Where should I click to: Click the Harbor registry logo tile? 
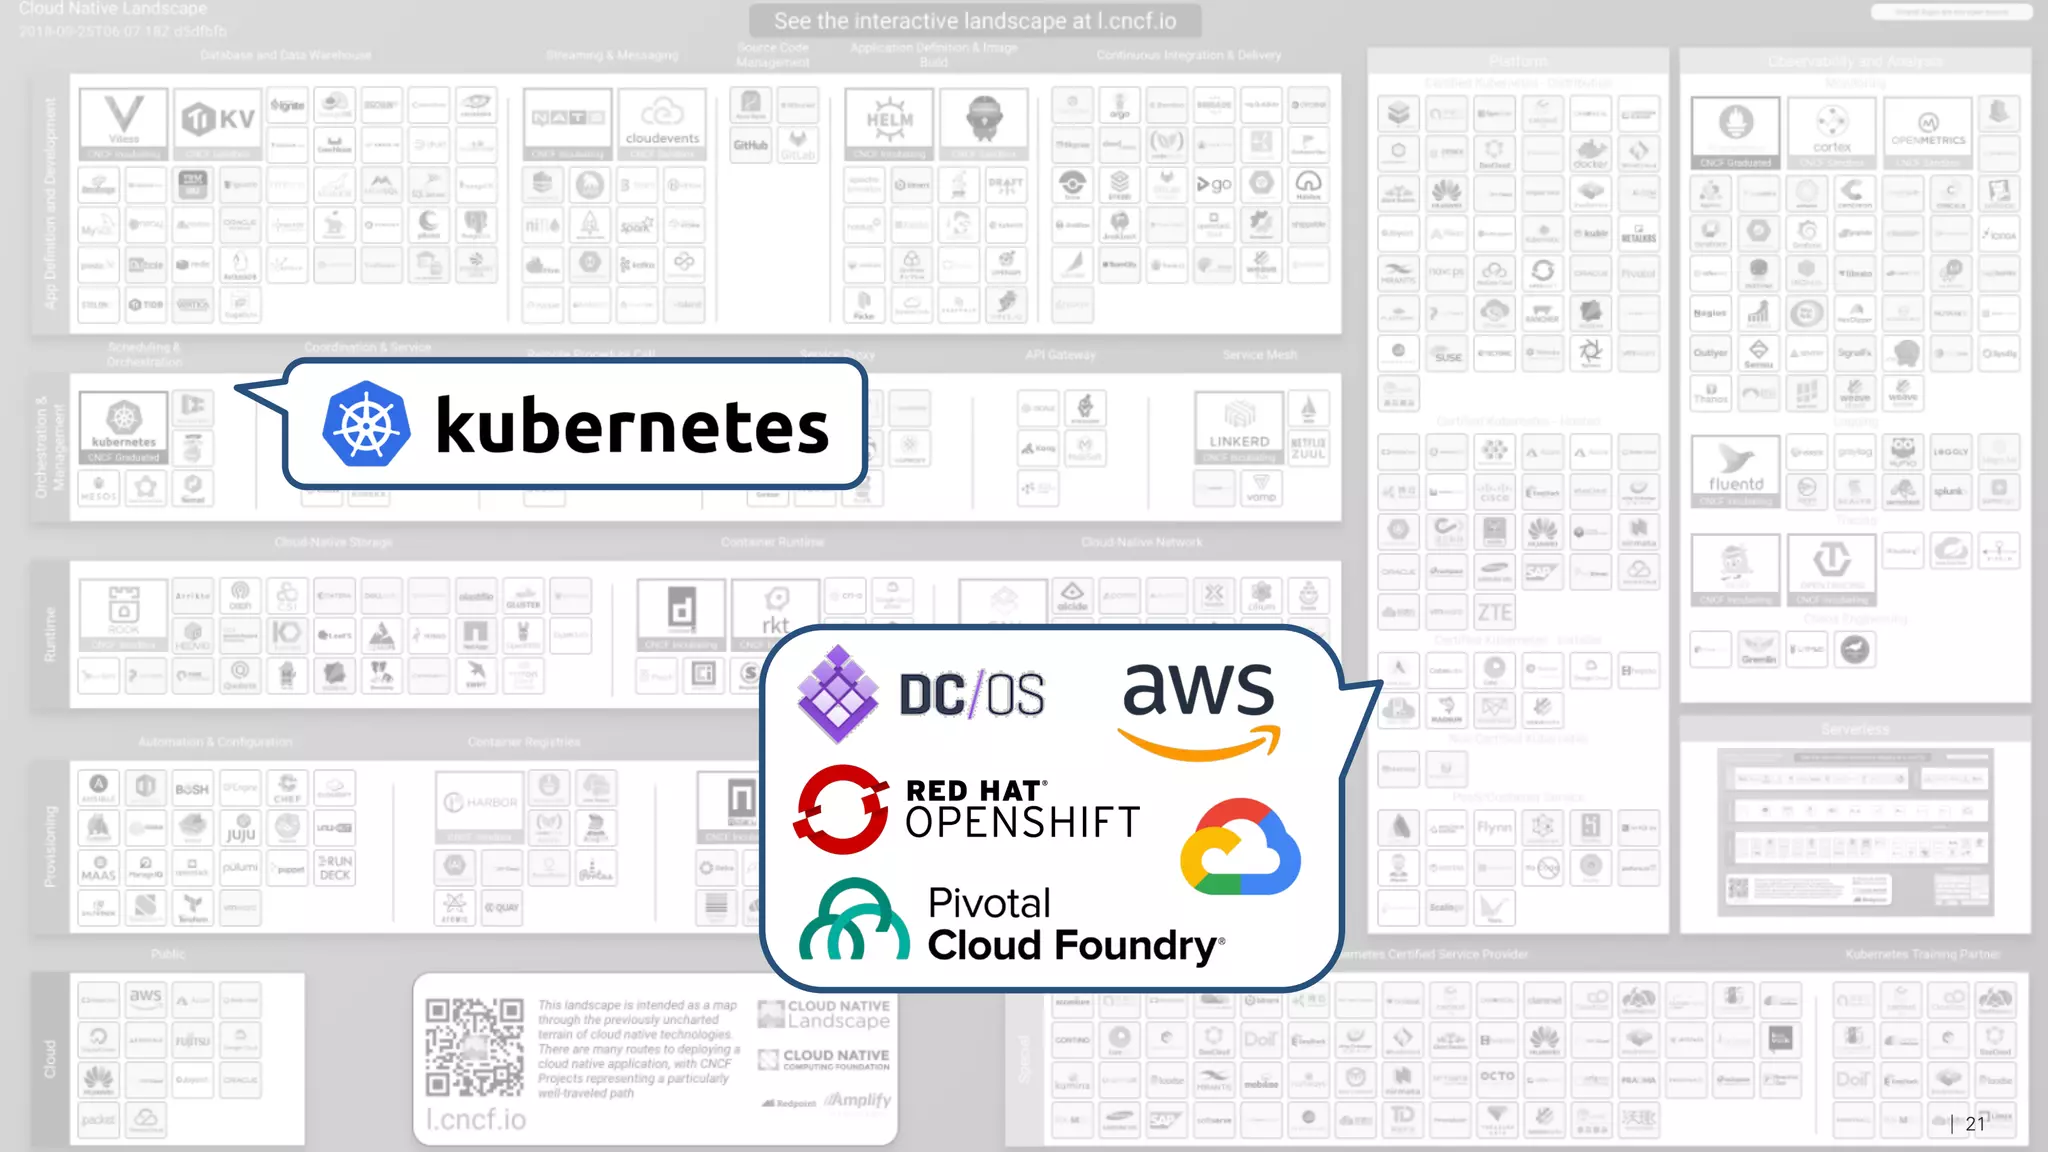(480, 806)
